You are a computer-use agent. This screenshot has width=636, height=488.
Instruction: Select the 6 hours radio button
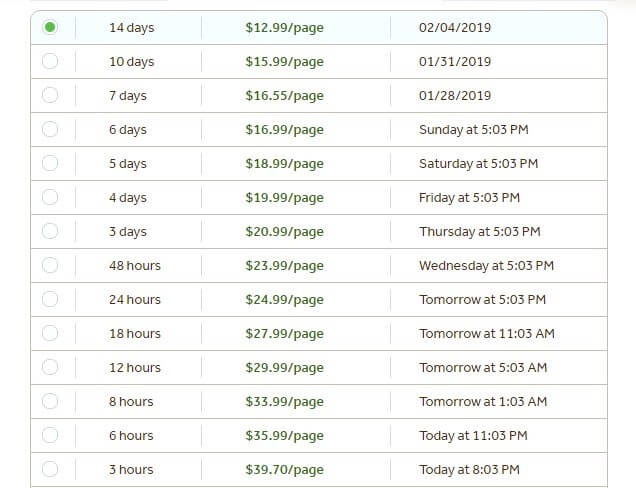[x=50, y=435]
